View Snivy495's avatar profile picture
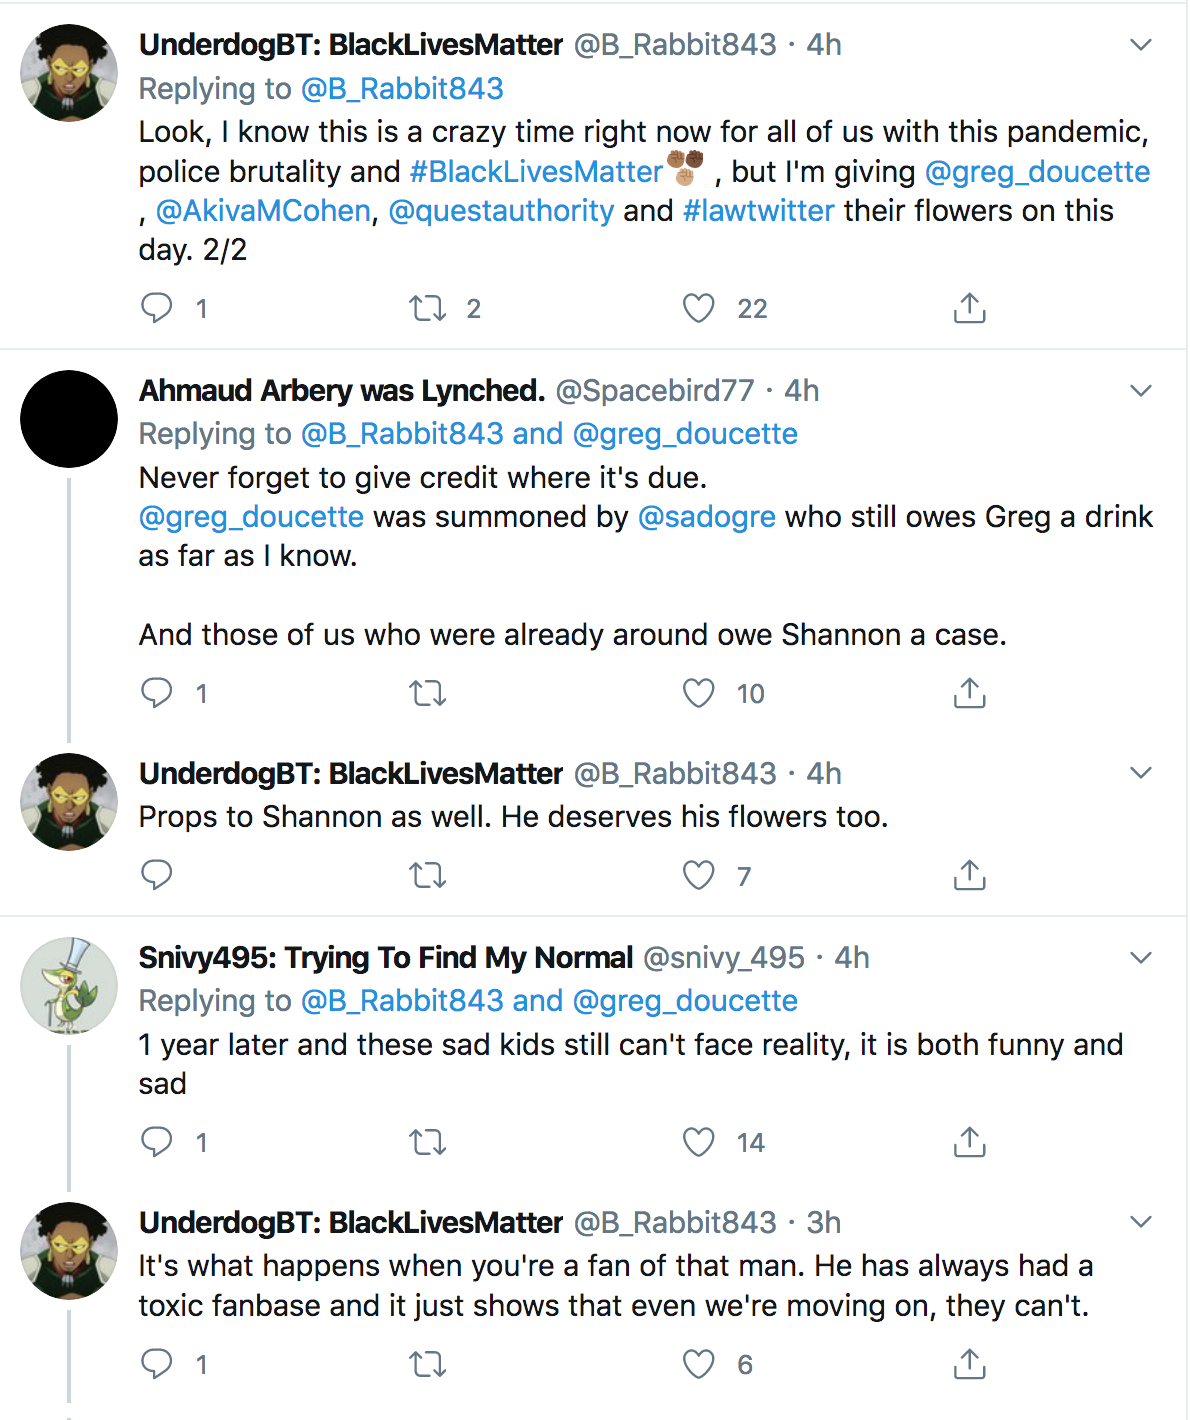1190x1420 pixels. click(69, 985)
